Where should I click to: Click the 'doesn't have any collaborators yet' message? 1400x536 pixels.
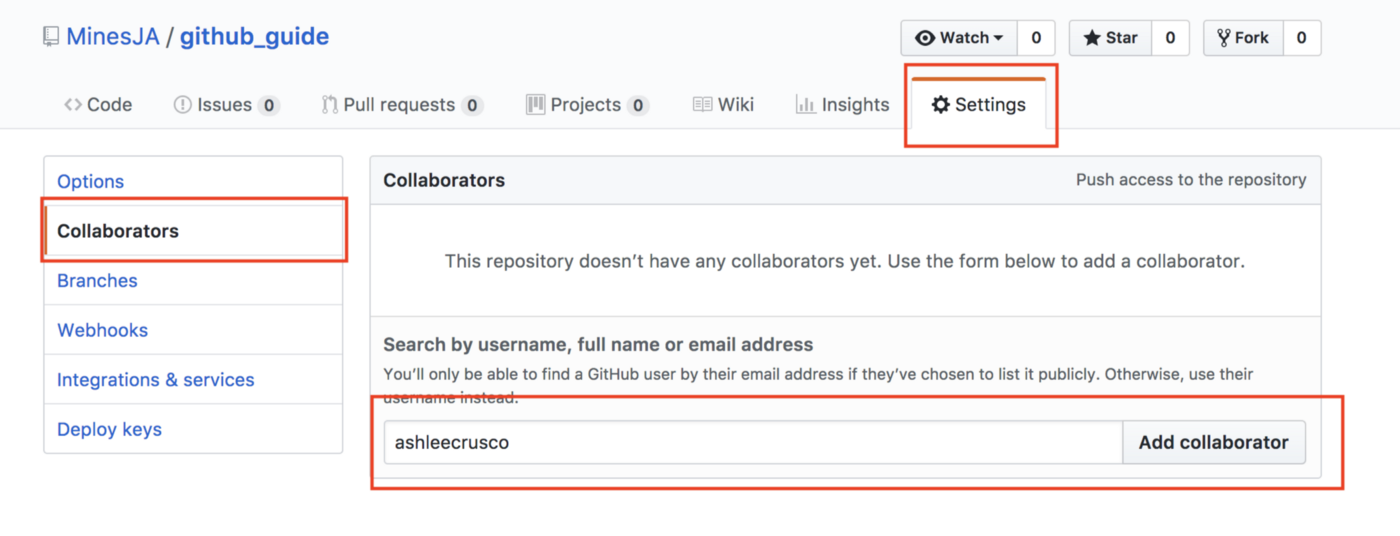(845, 262)
